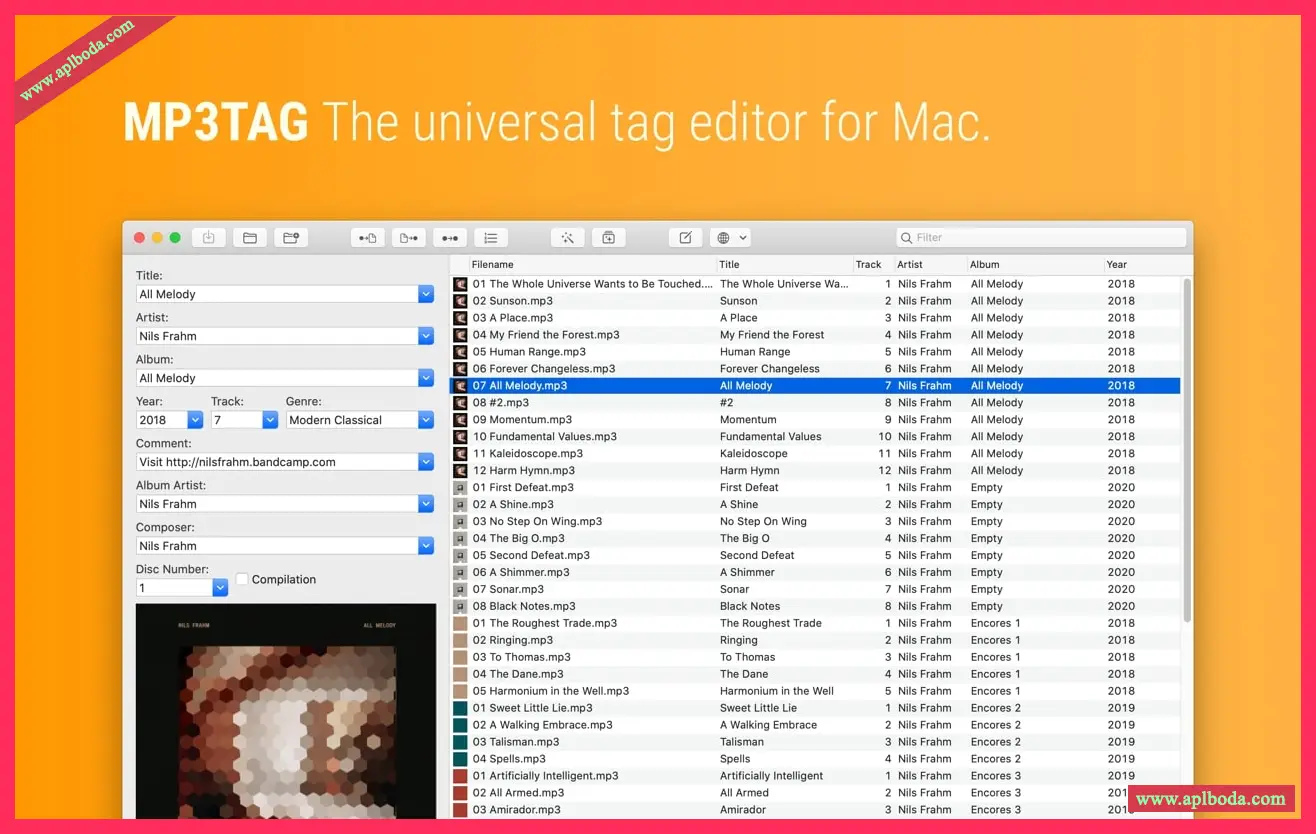Click cover icon of 05 Harmonium in the Well.mp3
Screen dimensions: 1316x834
[x=460, y=691]
